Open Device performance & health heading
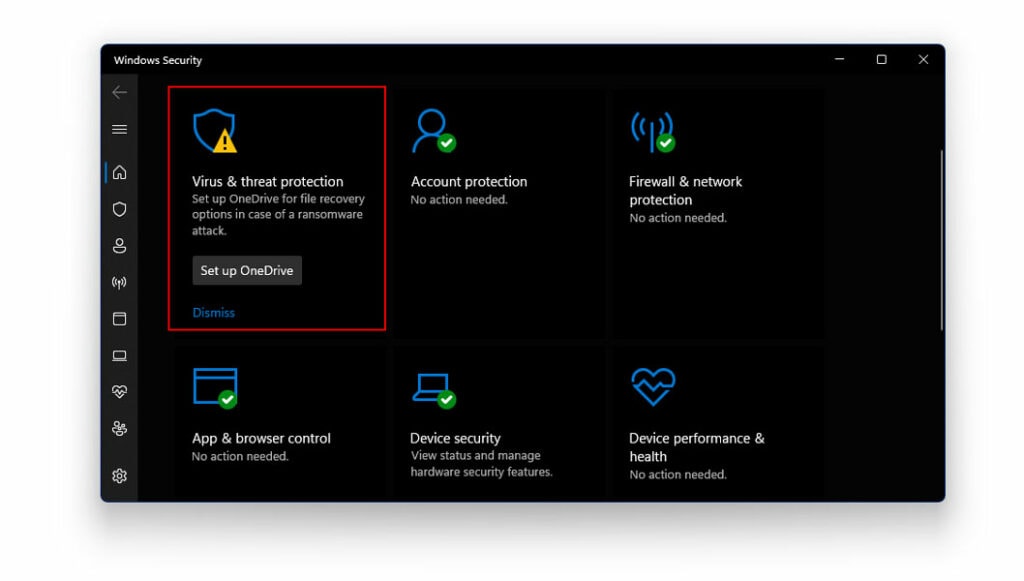The width and height of the screenshot is (1024, 581). pos(697,447)
